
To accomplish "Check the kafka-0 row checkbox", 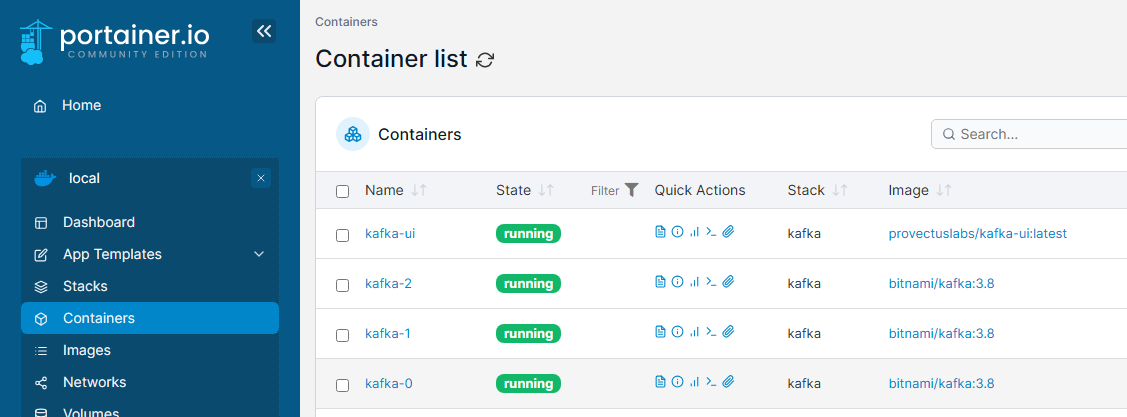I will click(x=343, y=385).
